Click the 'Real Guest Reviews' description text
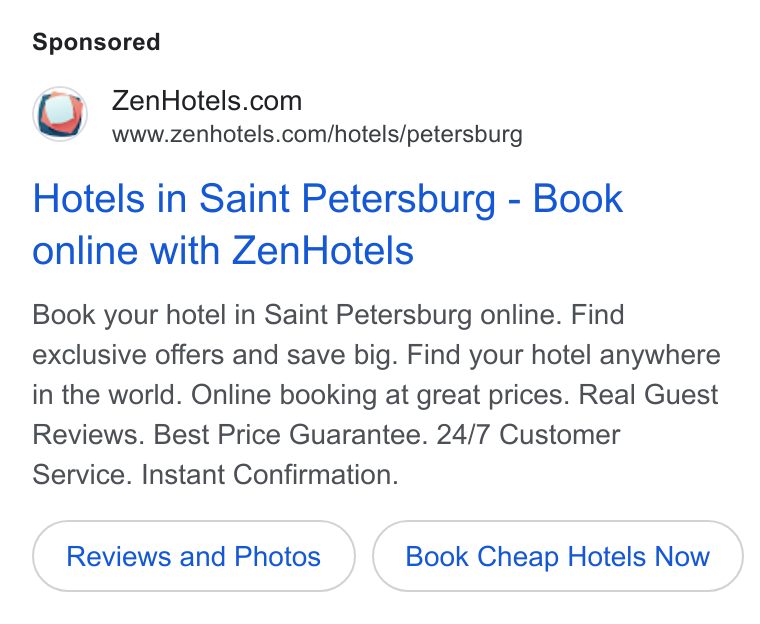The height and width of the screenshot is (624, 760). click(649, 395)
